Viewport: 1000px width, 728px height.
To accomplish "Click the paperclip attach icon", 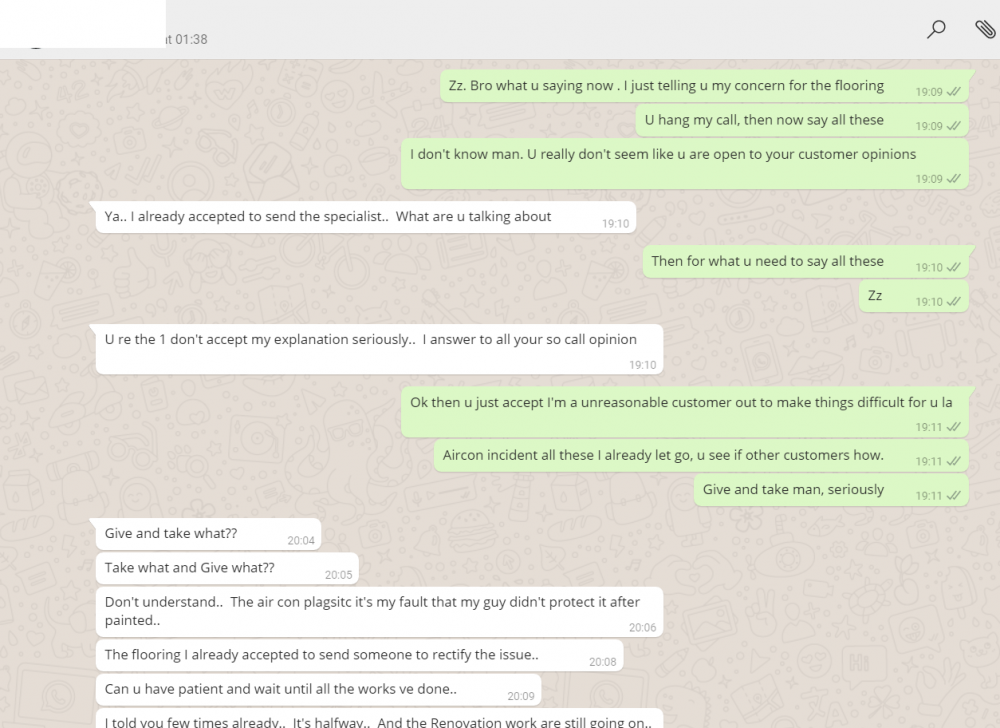I will 984,29.
